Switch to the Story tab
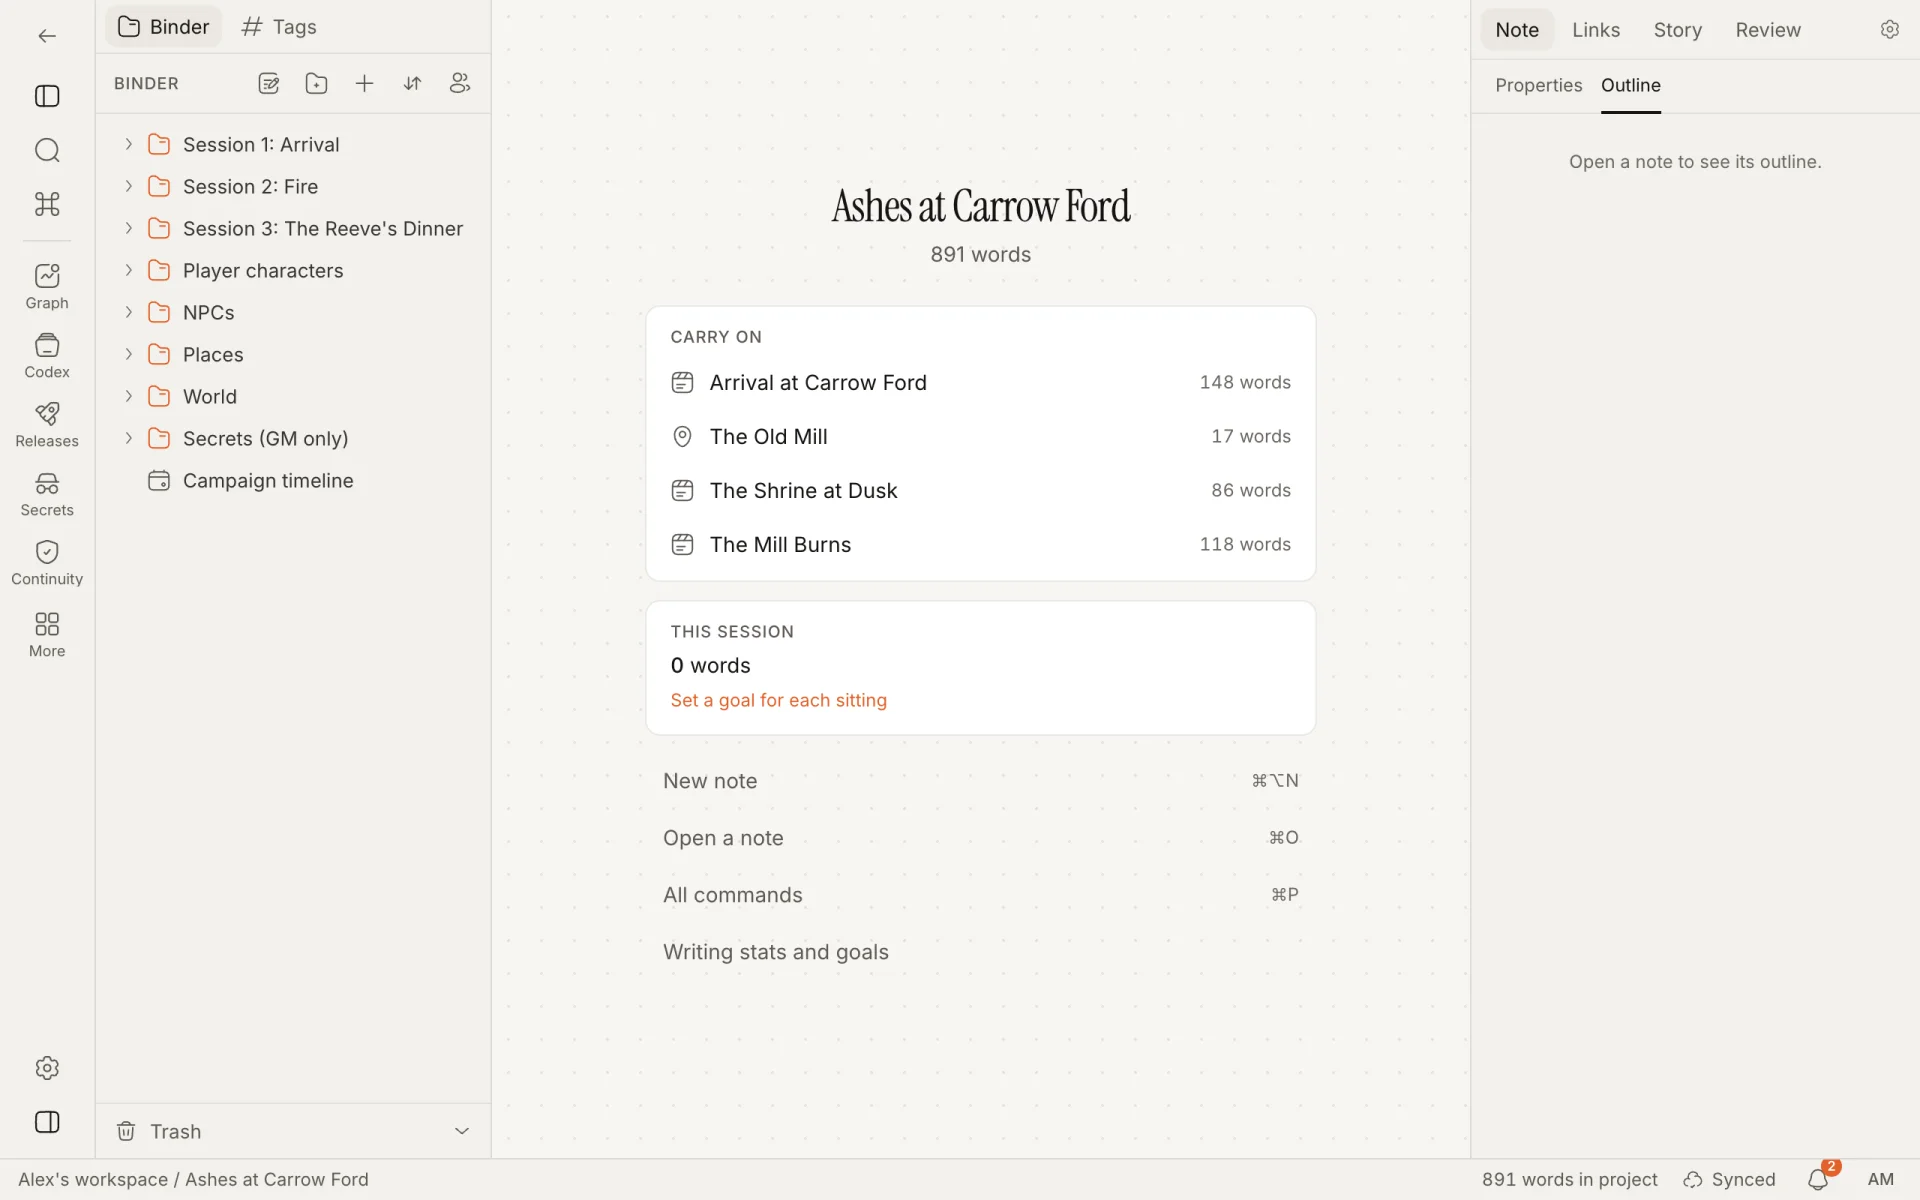The image size is (1920, 1200). [1677, 30]
